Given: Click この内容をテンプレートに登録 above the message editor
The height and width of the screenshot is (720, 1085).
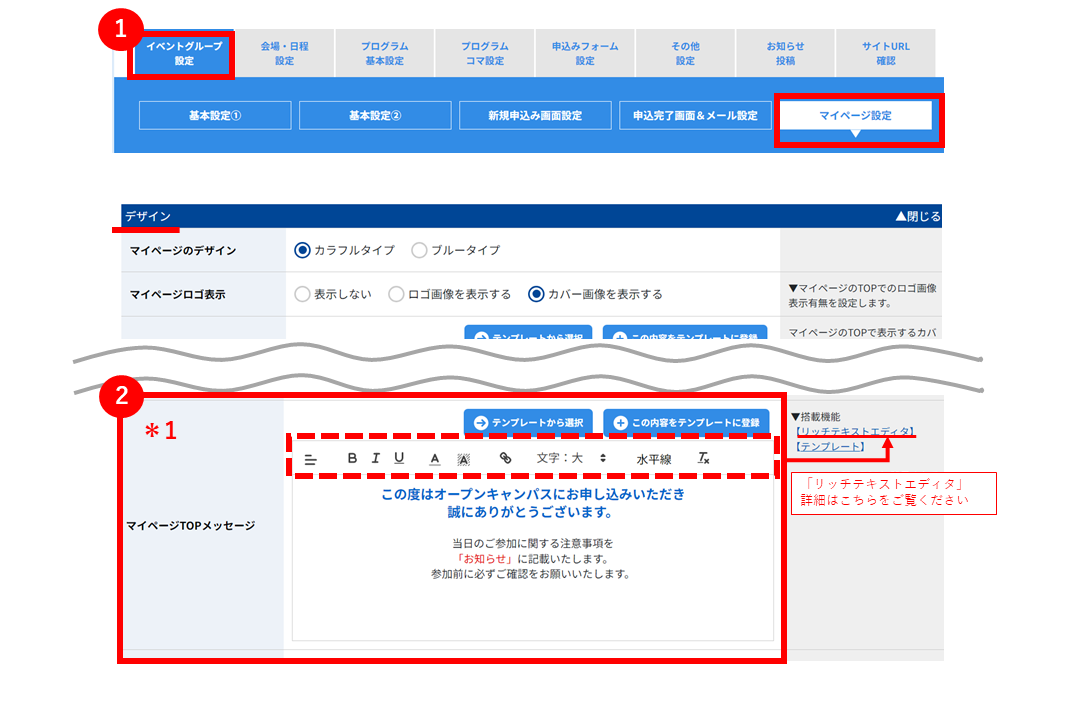Looking at the screenshot, I should click(686, 422).
